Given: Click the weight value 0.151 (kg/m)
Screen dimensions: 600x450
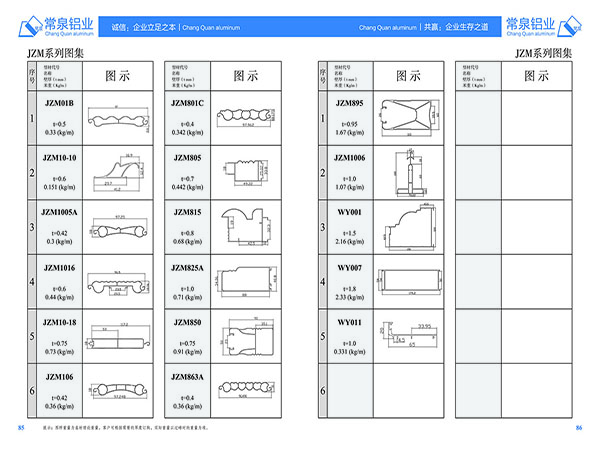Looking at the screenshot, I should coord(59,187).
